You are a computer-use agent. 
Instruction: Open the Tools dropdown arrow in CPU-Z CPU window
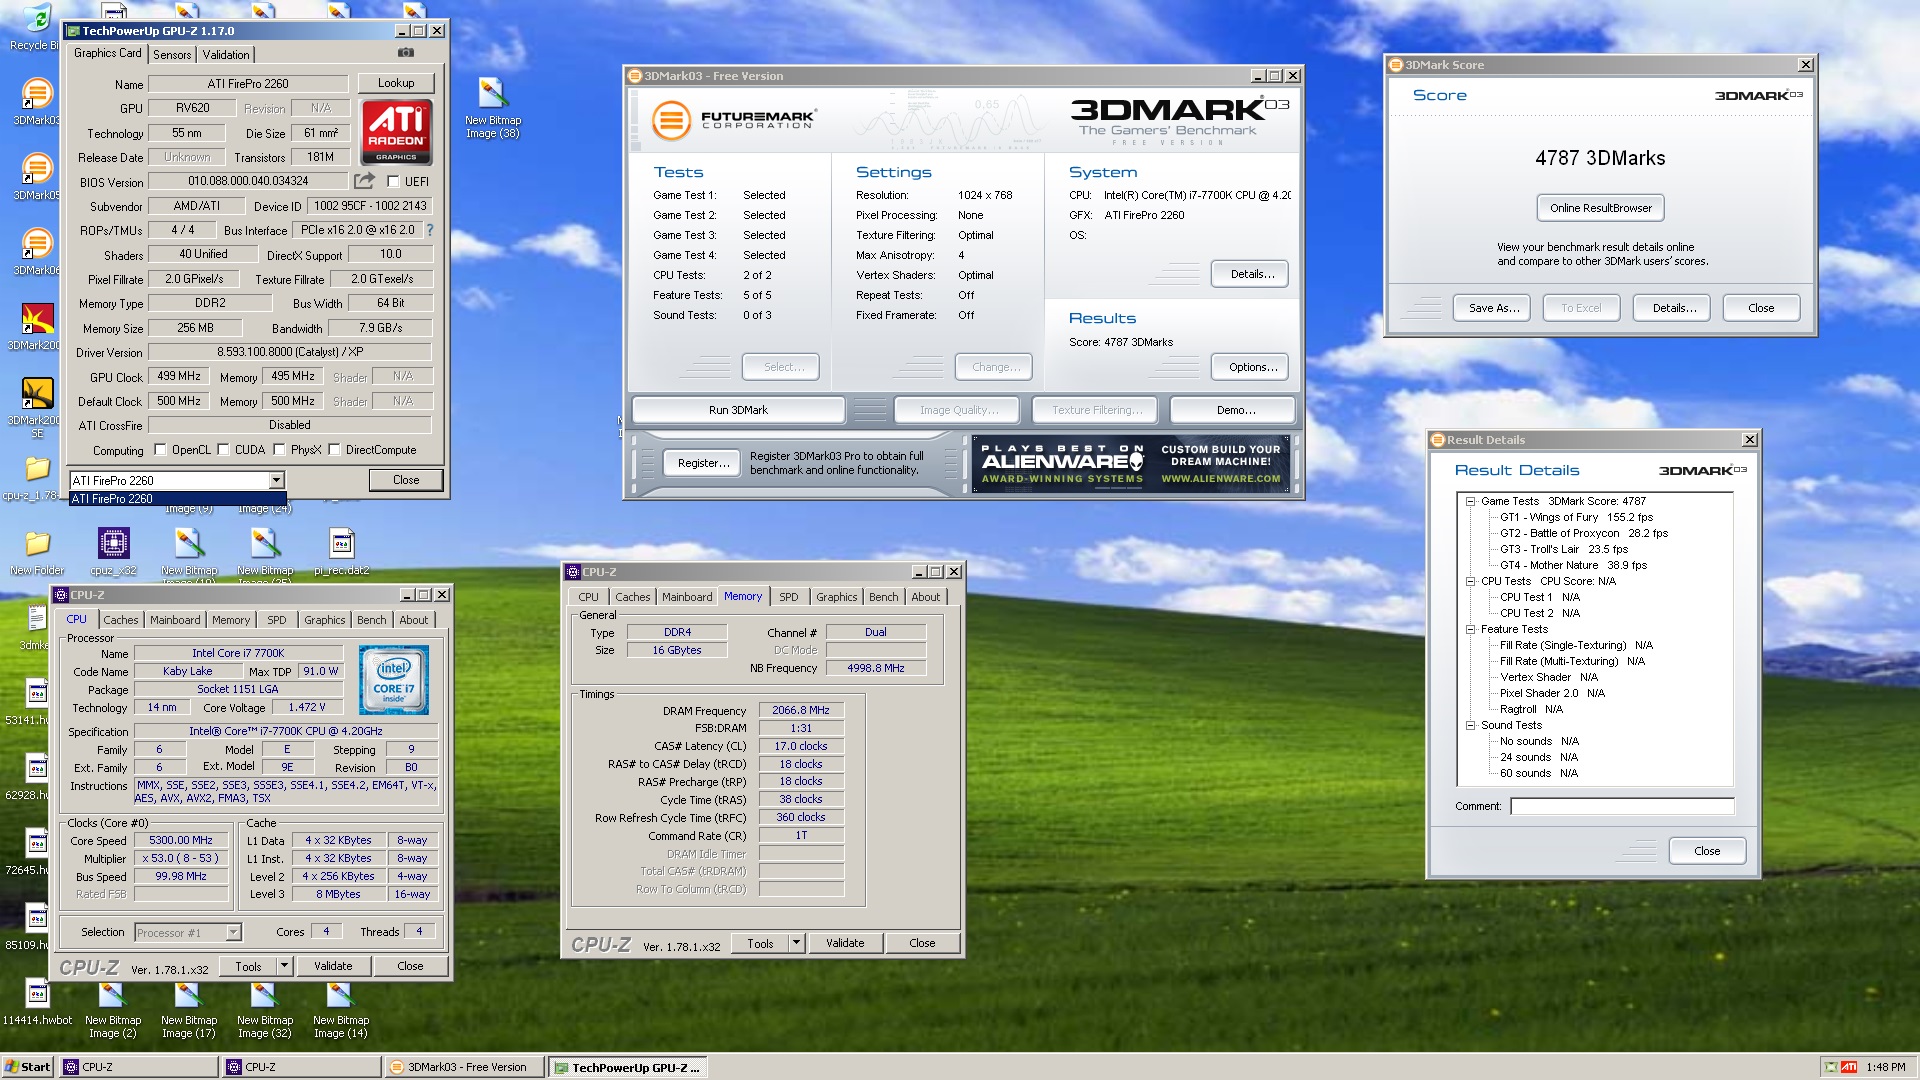point(284,966)
